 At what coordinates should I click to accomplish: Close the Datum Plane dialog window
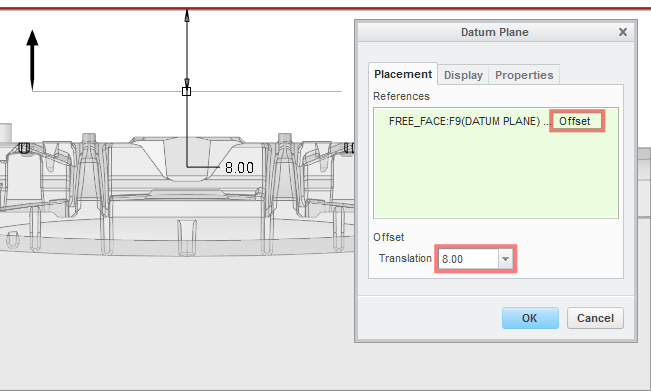pyautogui.click(x=622, y=32)
